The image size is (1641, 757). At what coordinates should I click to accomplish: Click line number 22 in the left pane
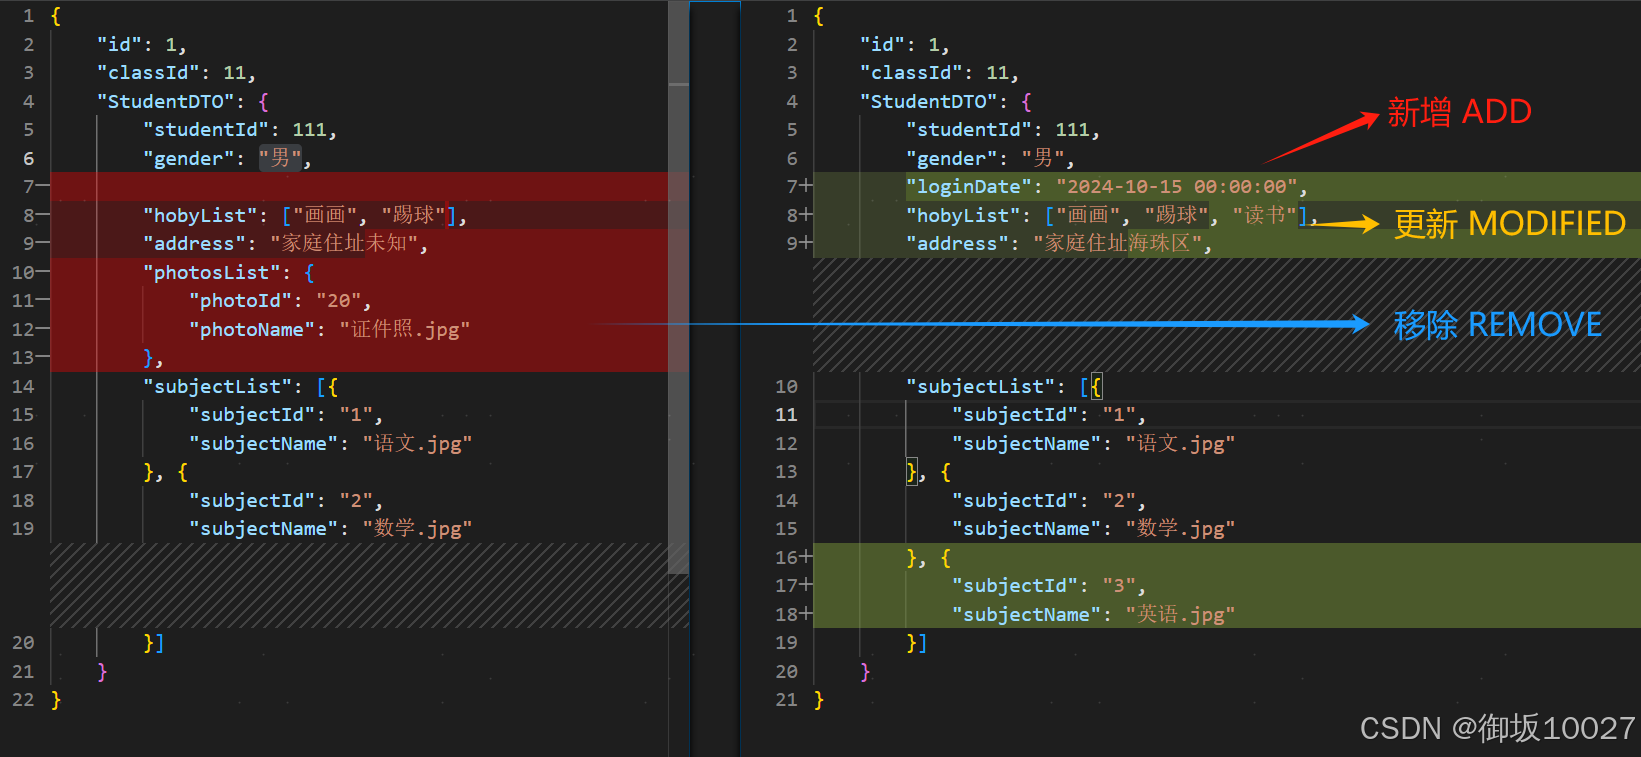pos(23,699)
